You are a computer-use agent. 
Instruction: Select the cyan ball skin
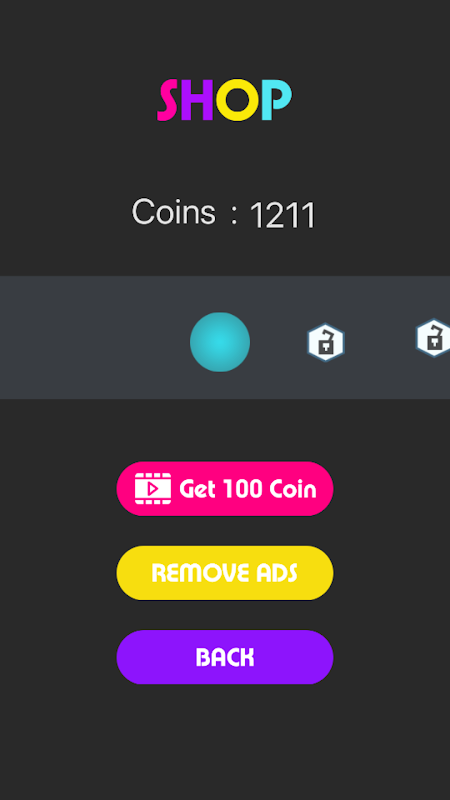coord(220,342)
